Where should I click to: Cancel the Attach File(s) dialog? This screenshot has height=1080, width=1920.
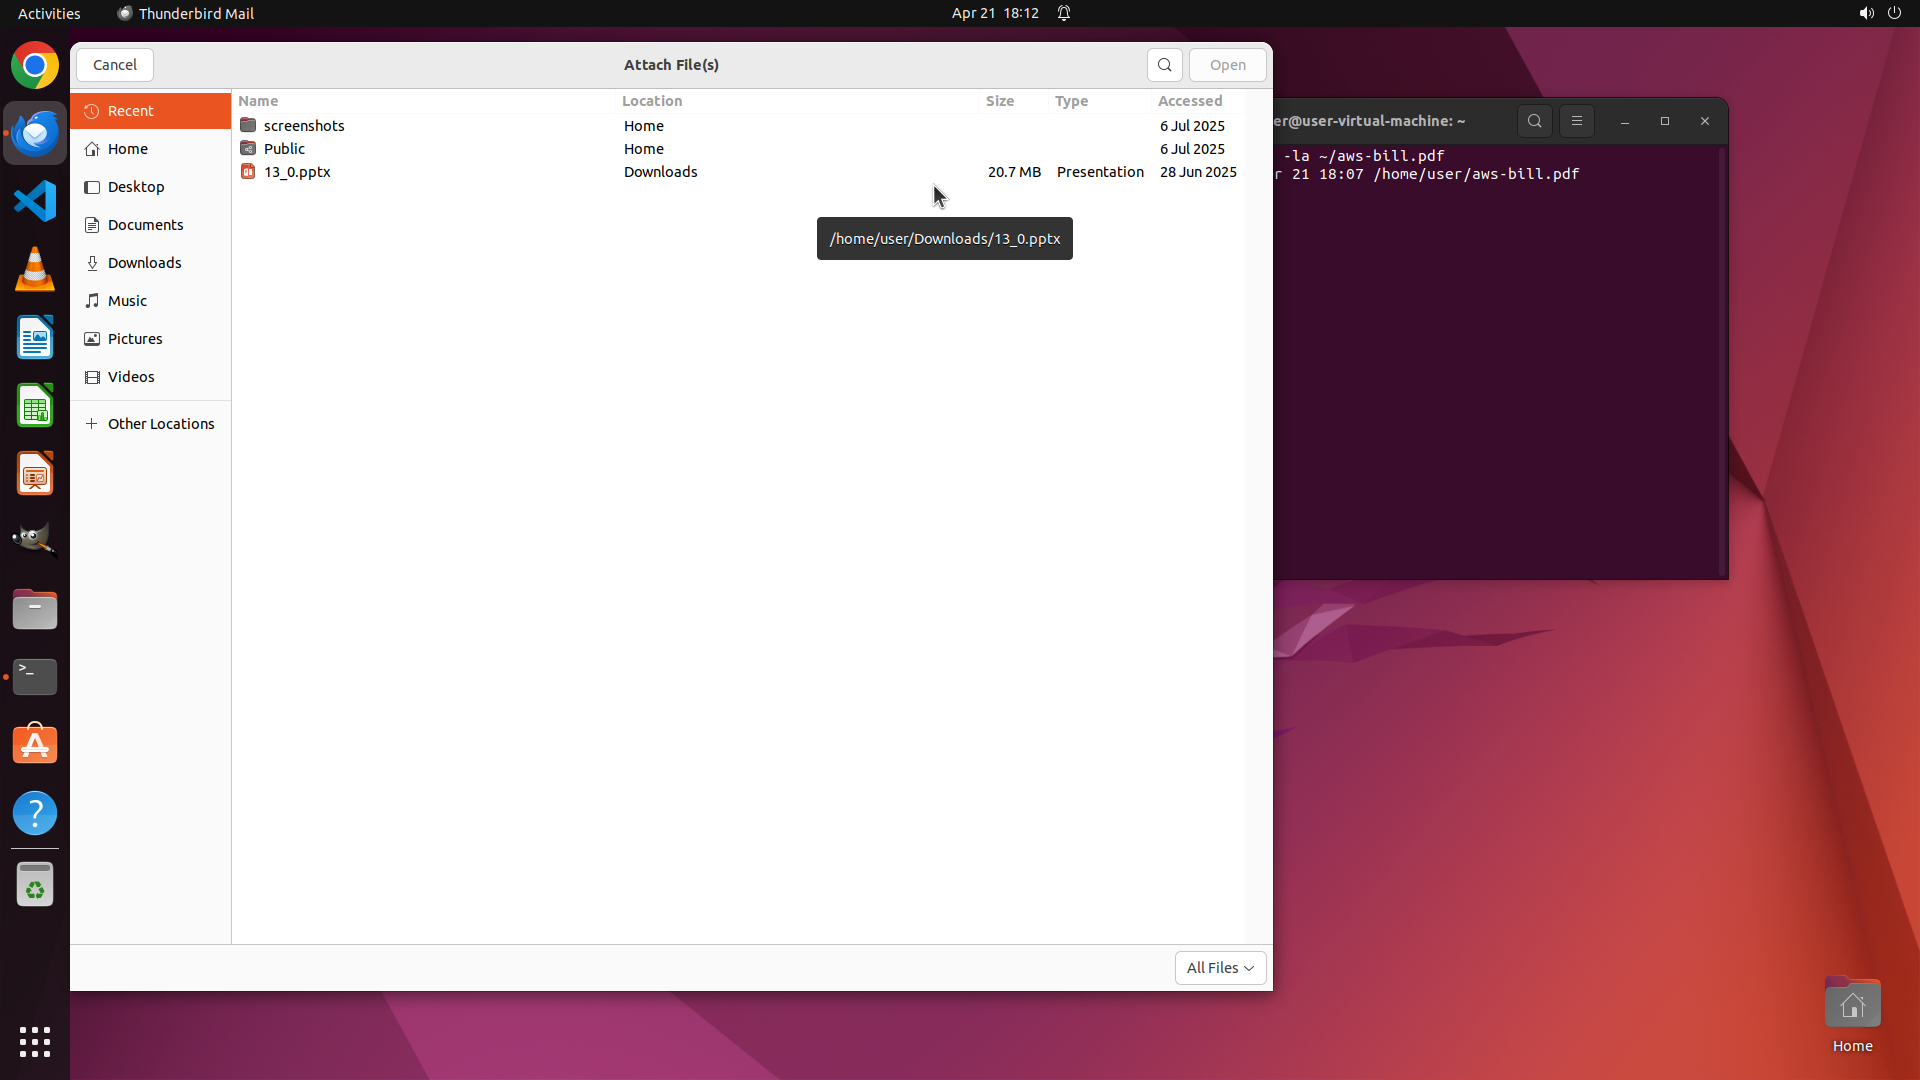pyautogui.click(x=115, y=65)
